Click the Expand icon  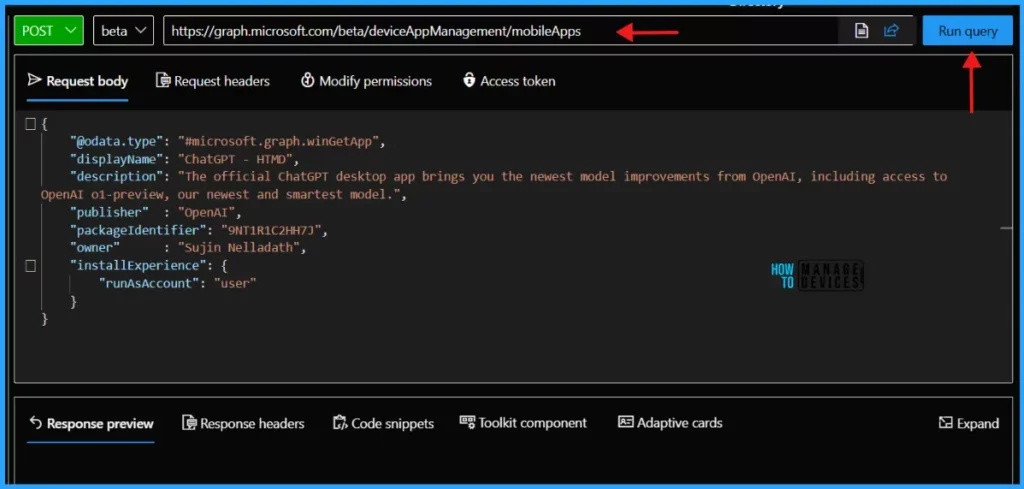[946, 423]
